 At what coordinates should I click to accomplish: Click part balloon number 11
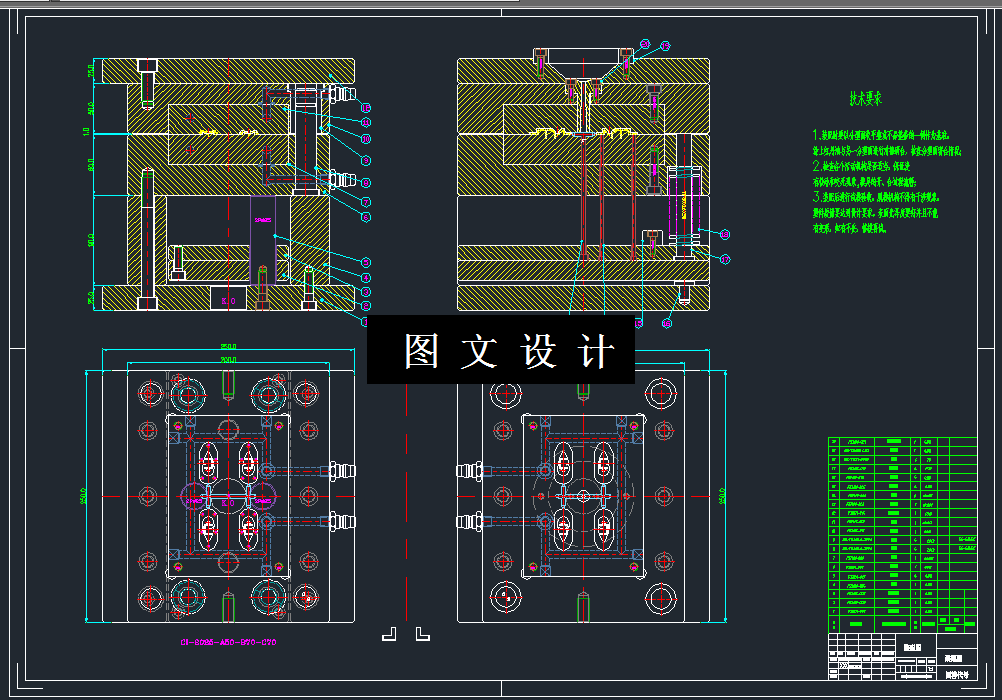366,122
